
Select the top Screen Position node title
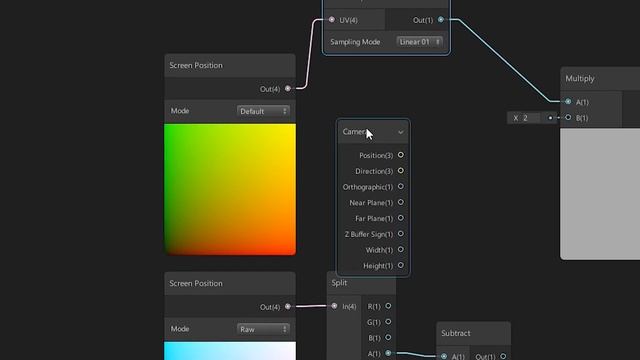point(196,65)
